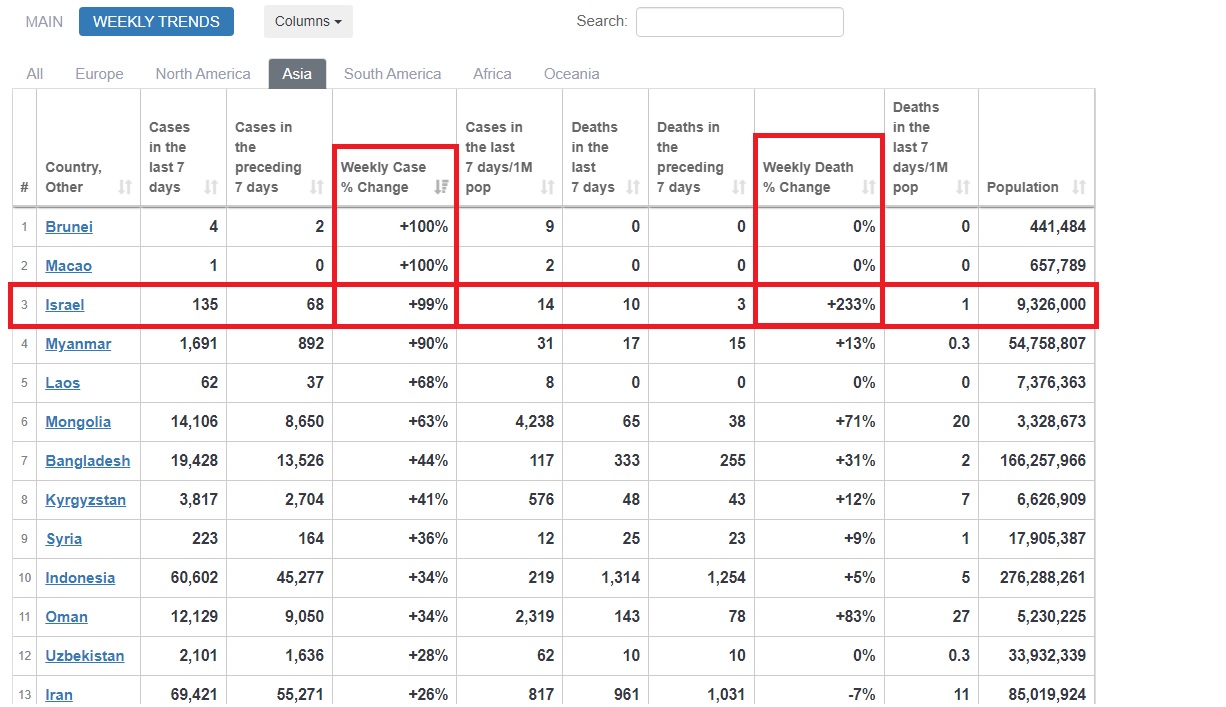Image resolution: width=1226 pixels, height=707 pixels.
Task: Sort by Population column icon
Action: coord(1079,187)
